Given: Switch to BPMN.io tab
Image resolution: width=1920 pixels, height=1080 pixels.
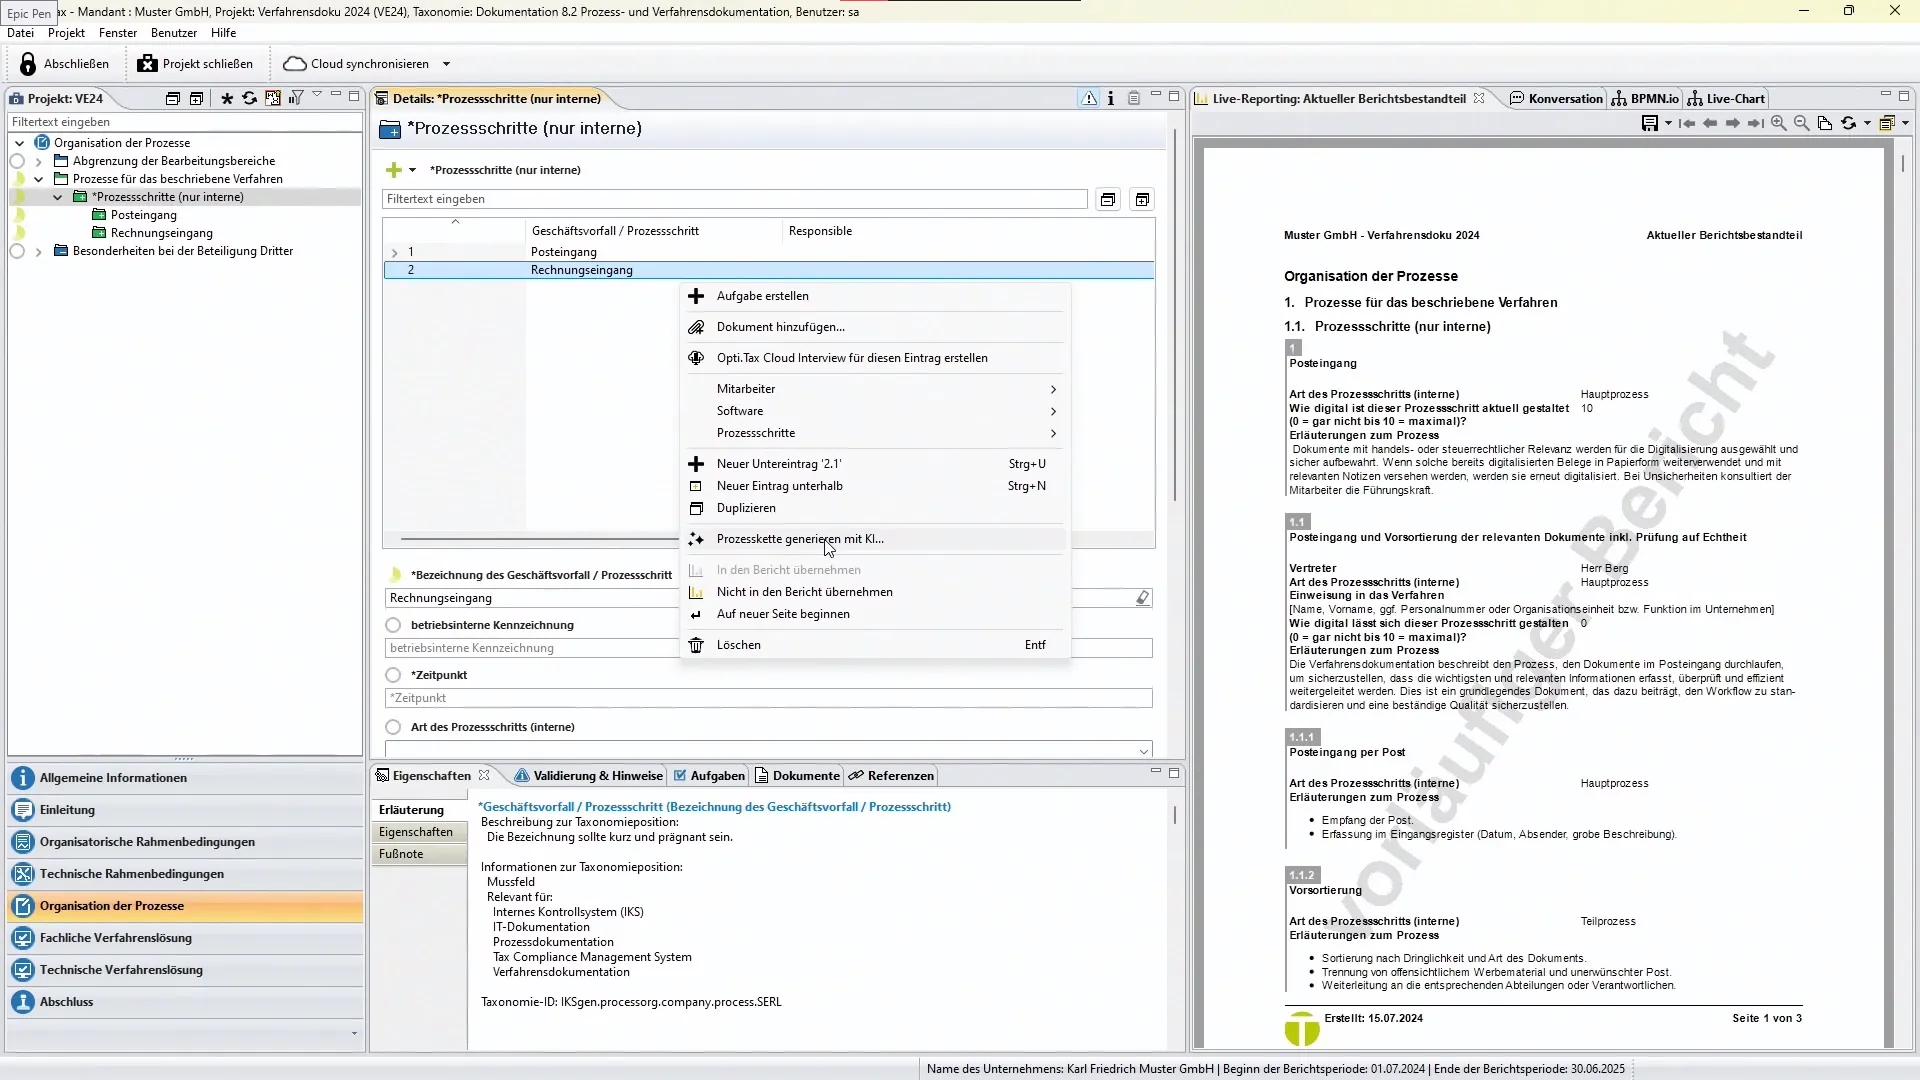Looking at the screenshot, I should (x=1645, y=98).
